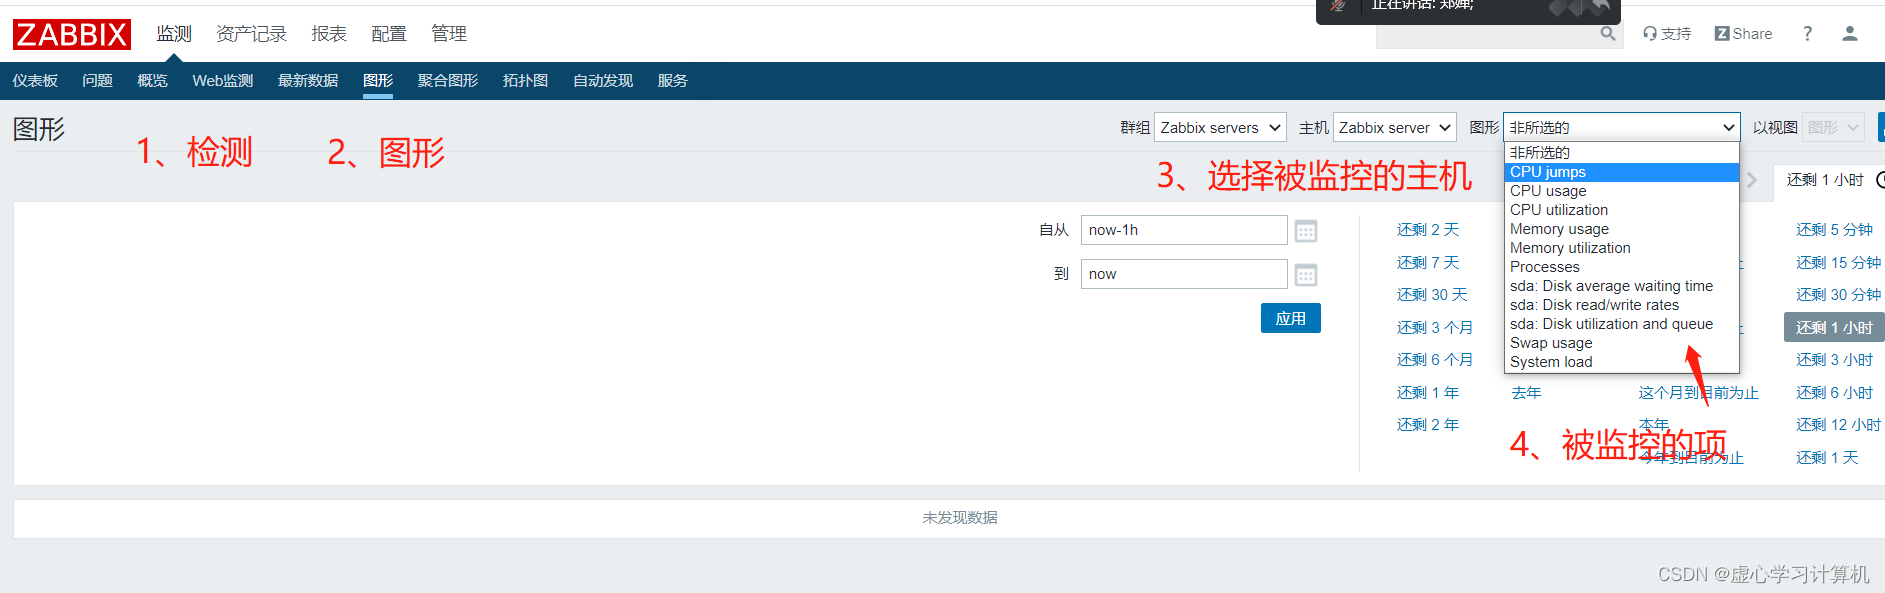Select 还剩 6 个月 time range
1885x593 pixels.
point(1435,360)
